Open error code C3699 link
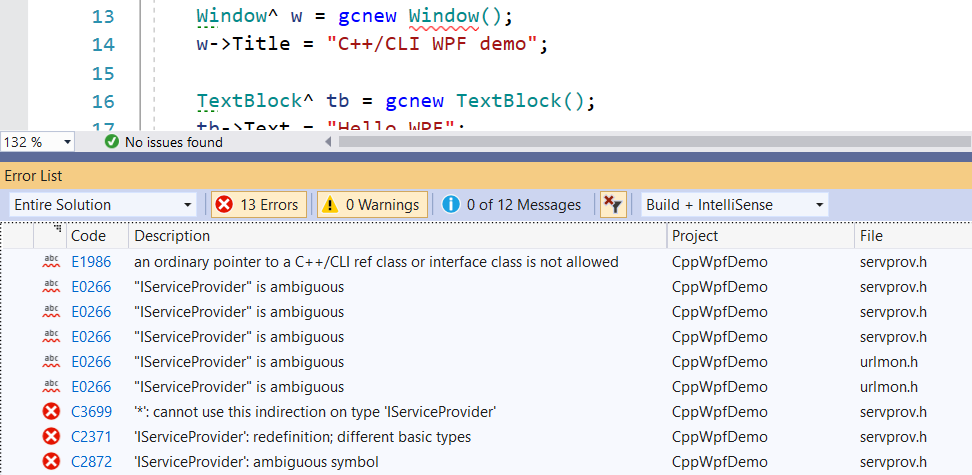The image size is (972, 475). pos(91,412)
